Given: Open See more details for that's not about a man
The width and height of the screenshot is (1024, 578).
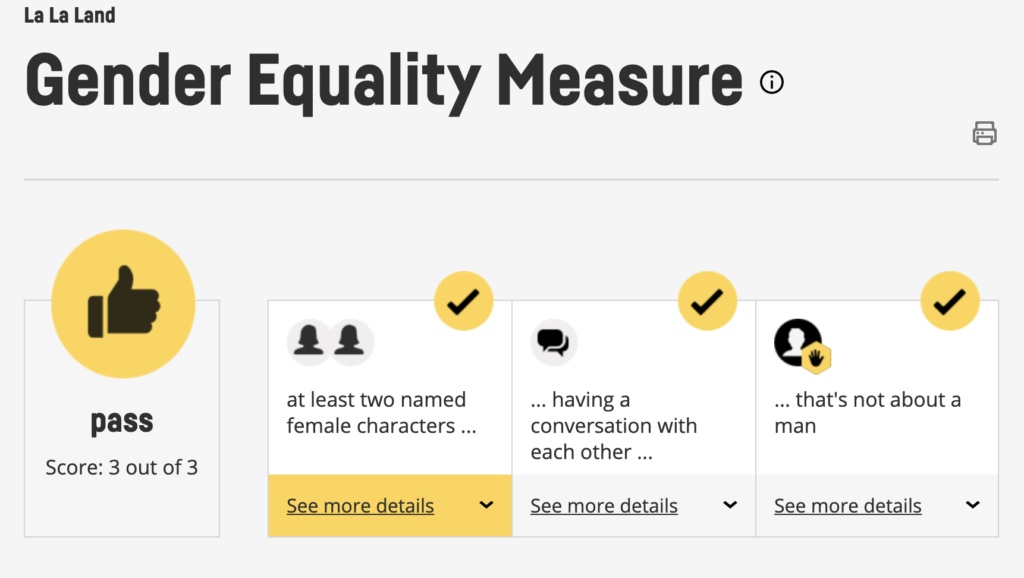Looking at the screenshot, I should 848,506.
